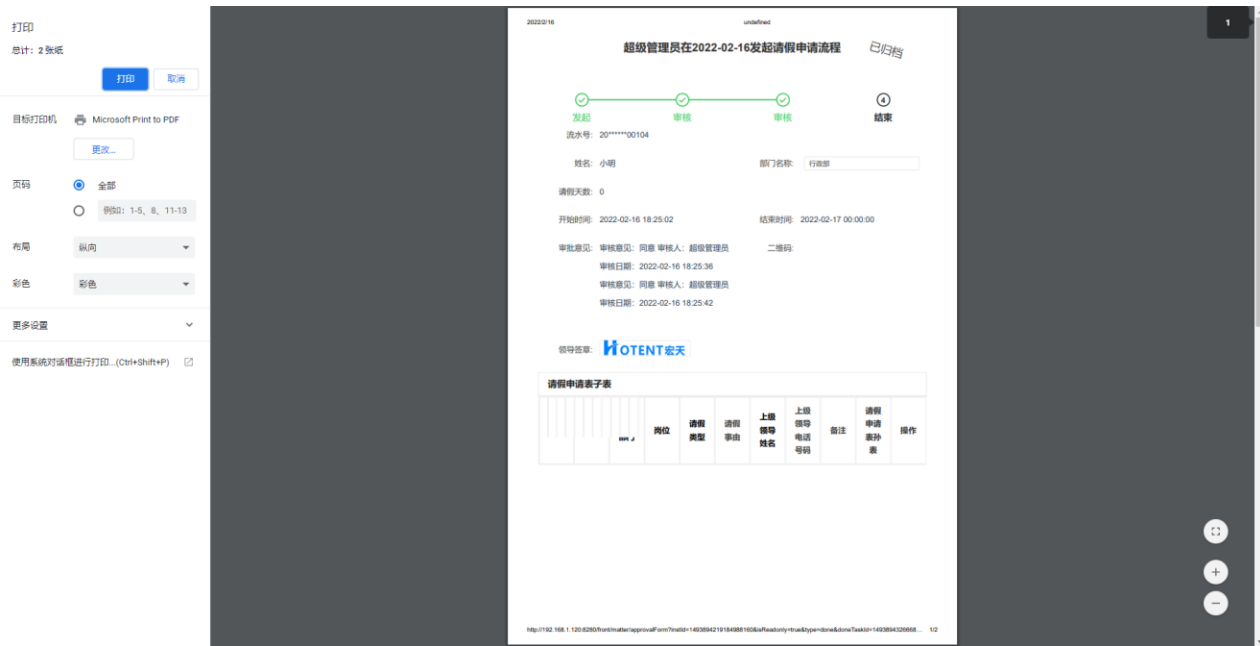This screenshot has height=646, width=1260.
Task: Click the 总计：2 张纸 summary text
Action: pos(38,50)
